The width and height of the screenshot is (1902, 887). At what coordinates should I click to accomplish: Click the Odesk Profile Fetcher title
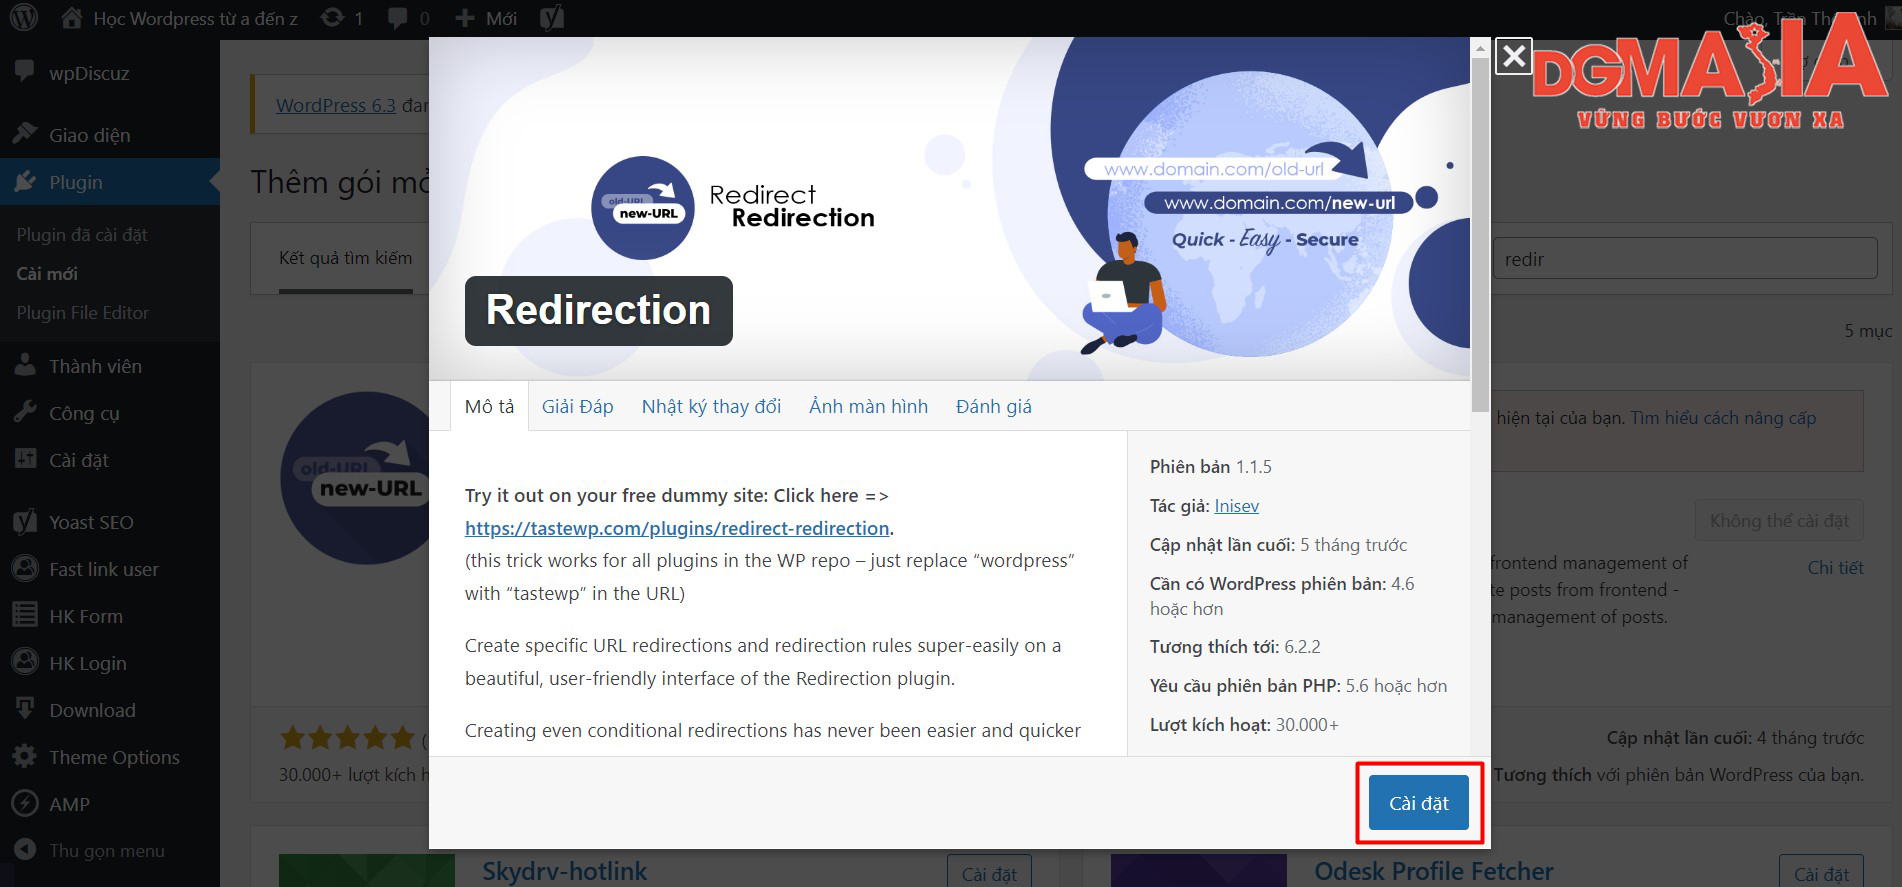coord(1434,871)
